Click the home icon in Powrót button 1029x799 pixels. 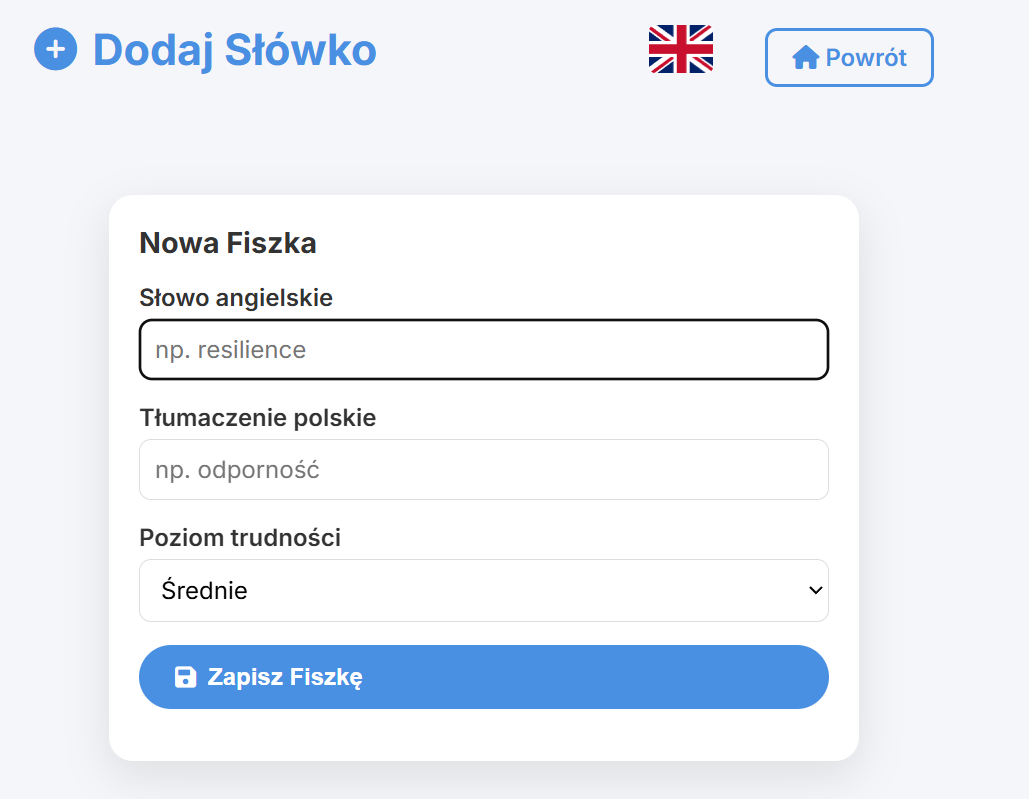(x=805, y=58)
